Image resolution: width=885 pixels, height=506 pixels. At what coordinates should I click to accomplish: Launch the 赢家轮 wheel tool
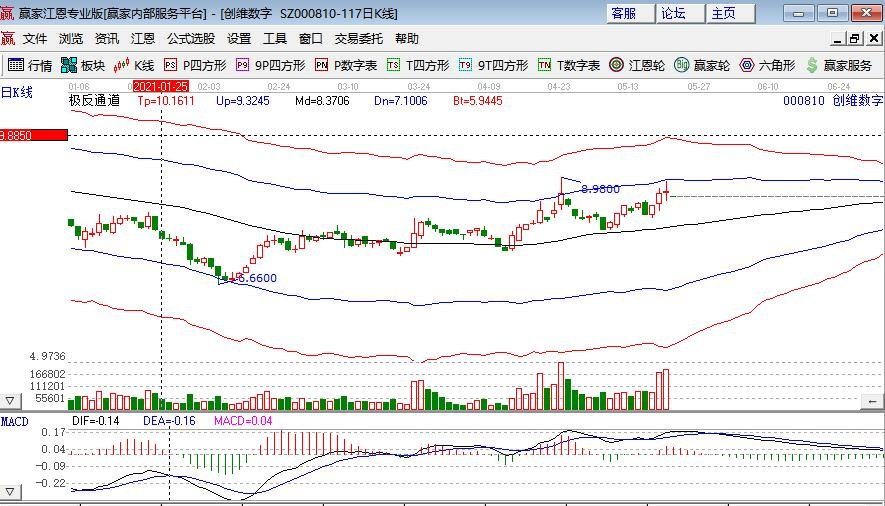pos(702,65)
